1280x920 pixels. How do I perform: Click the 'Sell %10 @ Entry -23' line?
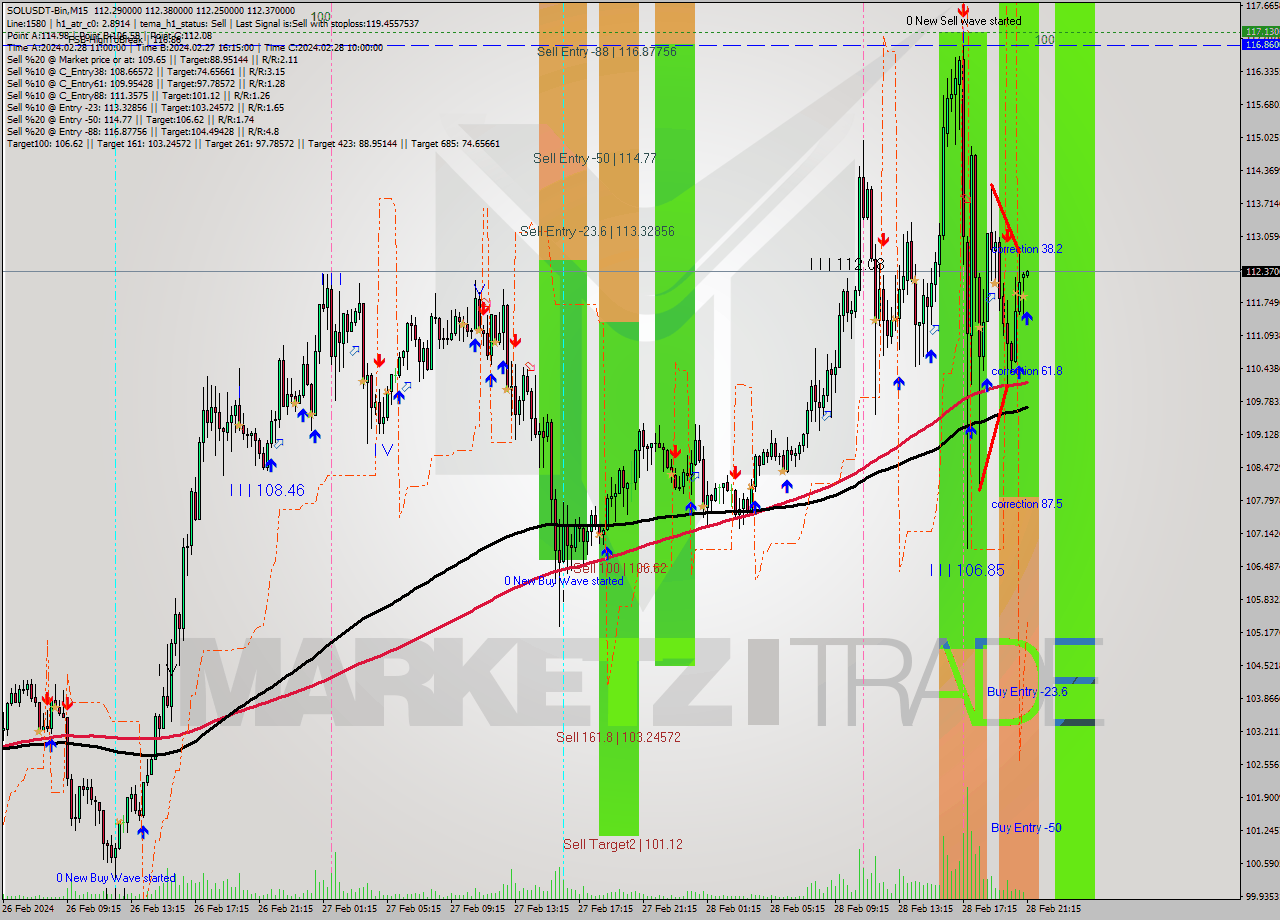(x=145, y=107)
